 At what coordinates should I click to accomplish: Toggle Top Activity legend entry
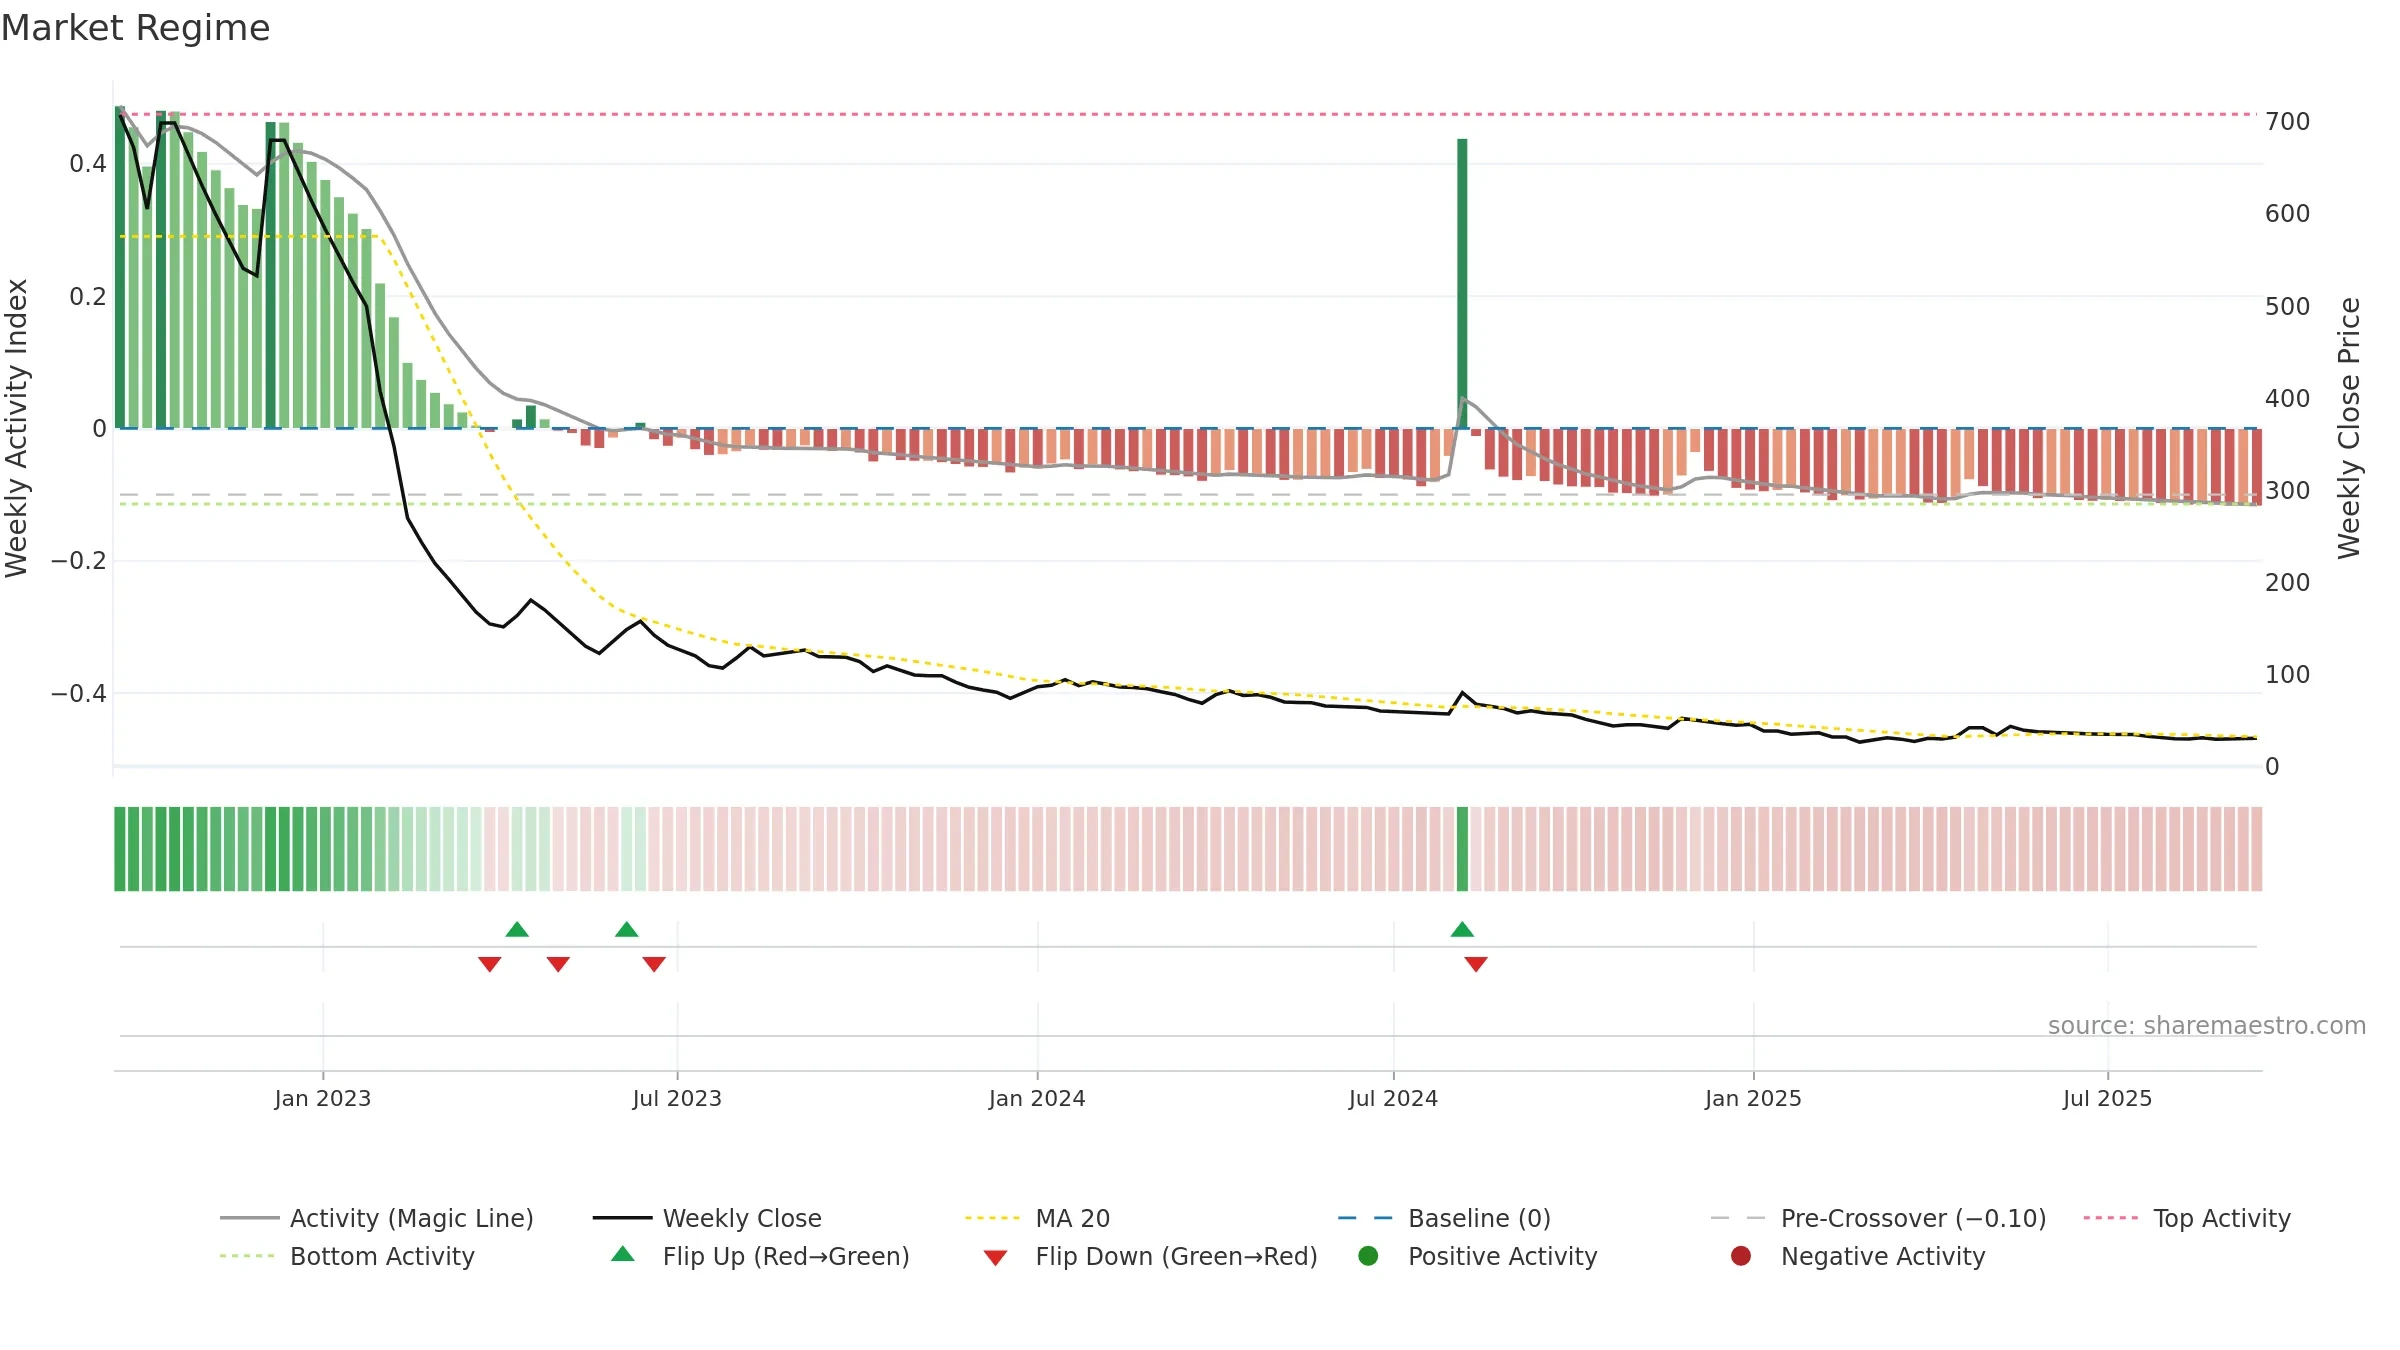tap(2187, 1218)
